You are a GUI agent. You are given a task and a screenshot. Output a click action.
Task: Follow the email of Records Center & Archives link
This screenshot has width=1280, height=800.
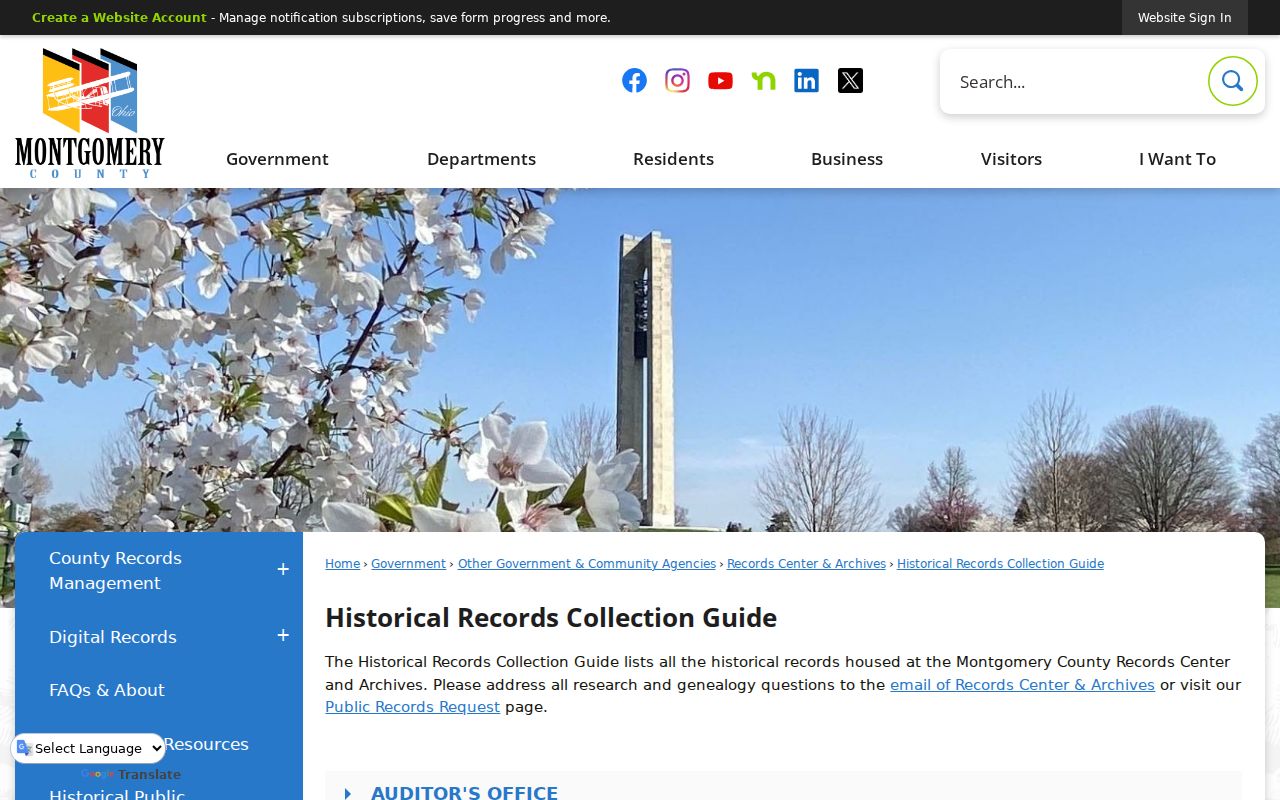pos(1022,685)
